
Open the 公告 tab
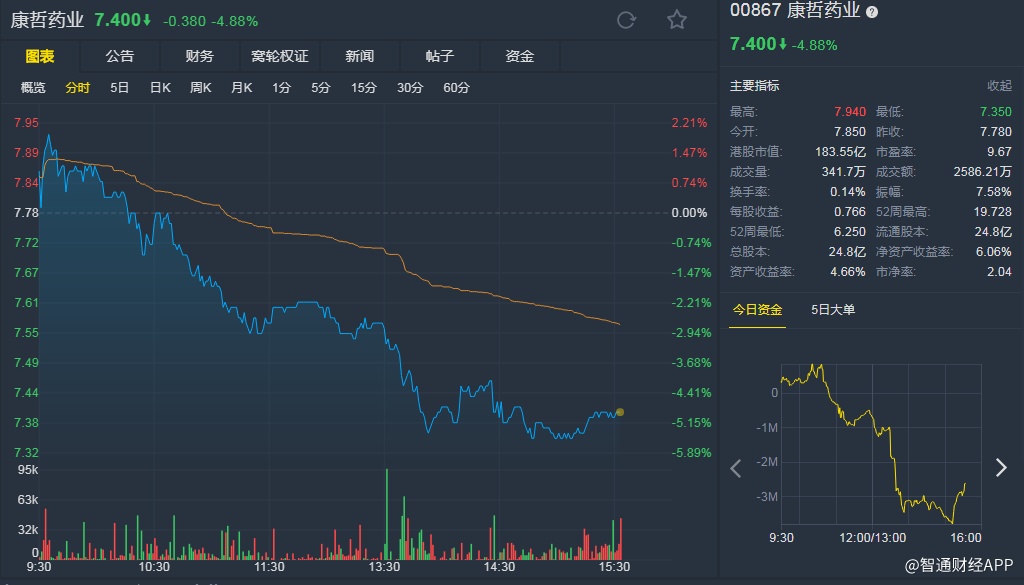point(120,56)
